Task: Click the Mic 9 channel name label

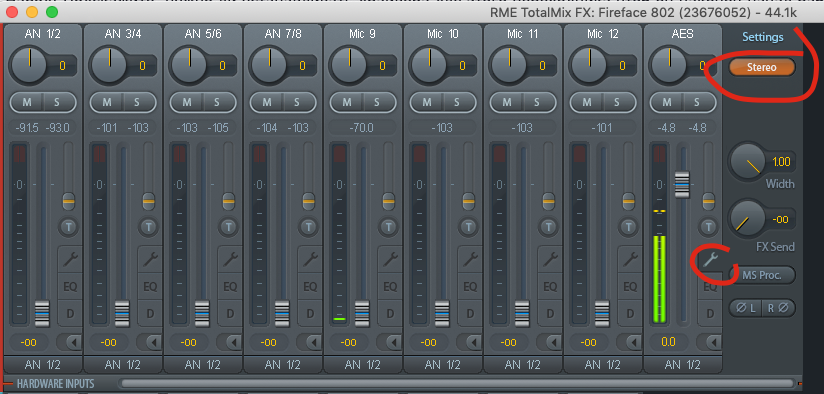Action: coord(362,34)
